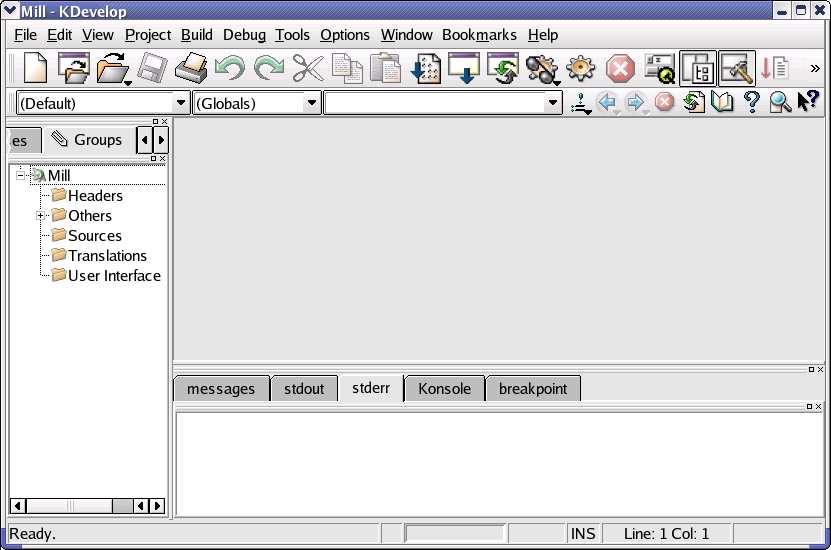Switch to the messages output tab
831x550 pixels.
pos(221,389)
